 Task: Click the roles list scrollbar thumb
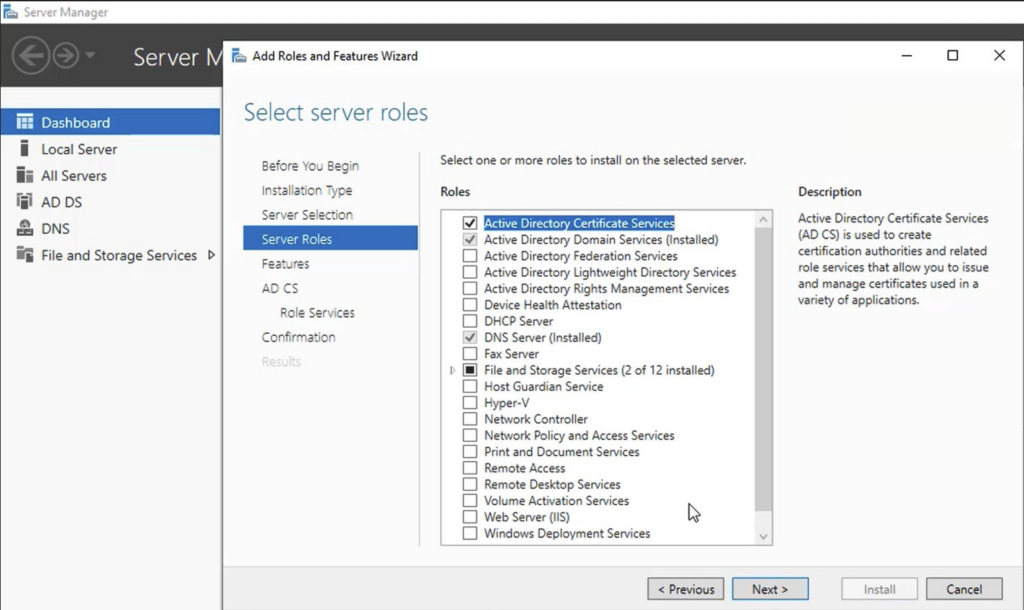(x=763, y=370)
